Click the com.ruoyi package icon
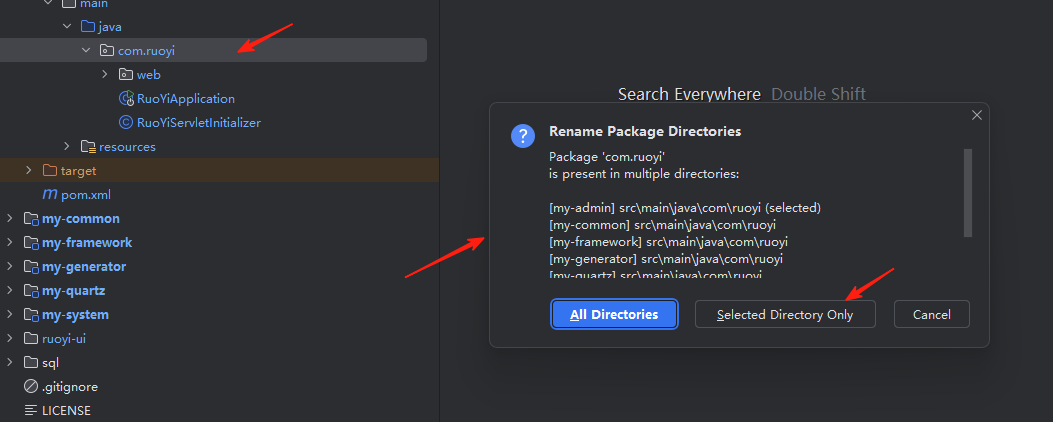1053x422 pixels. (x=107, y=50)
